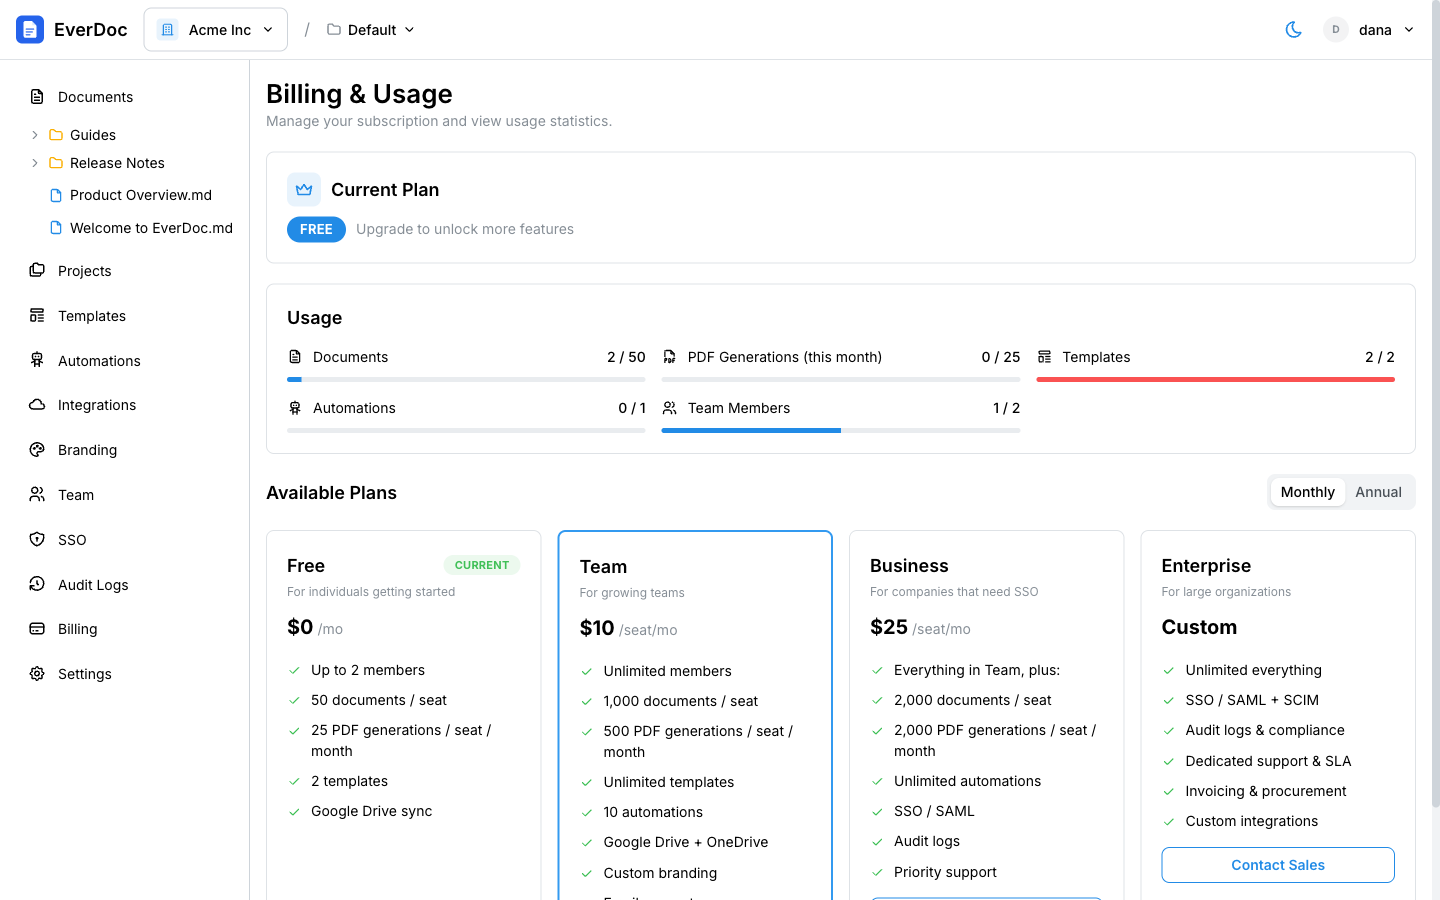This screenshot has height=900, width=1440.
Task: Select the Team plan card heading
Action: tap(603, 567)
